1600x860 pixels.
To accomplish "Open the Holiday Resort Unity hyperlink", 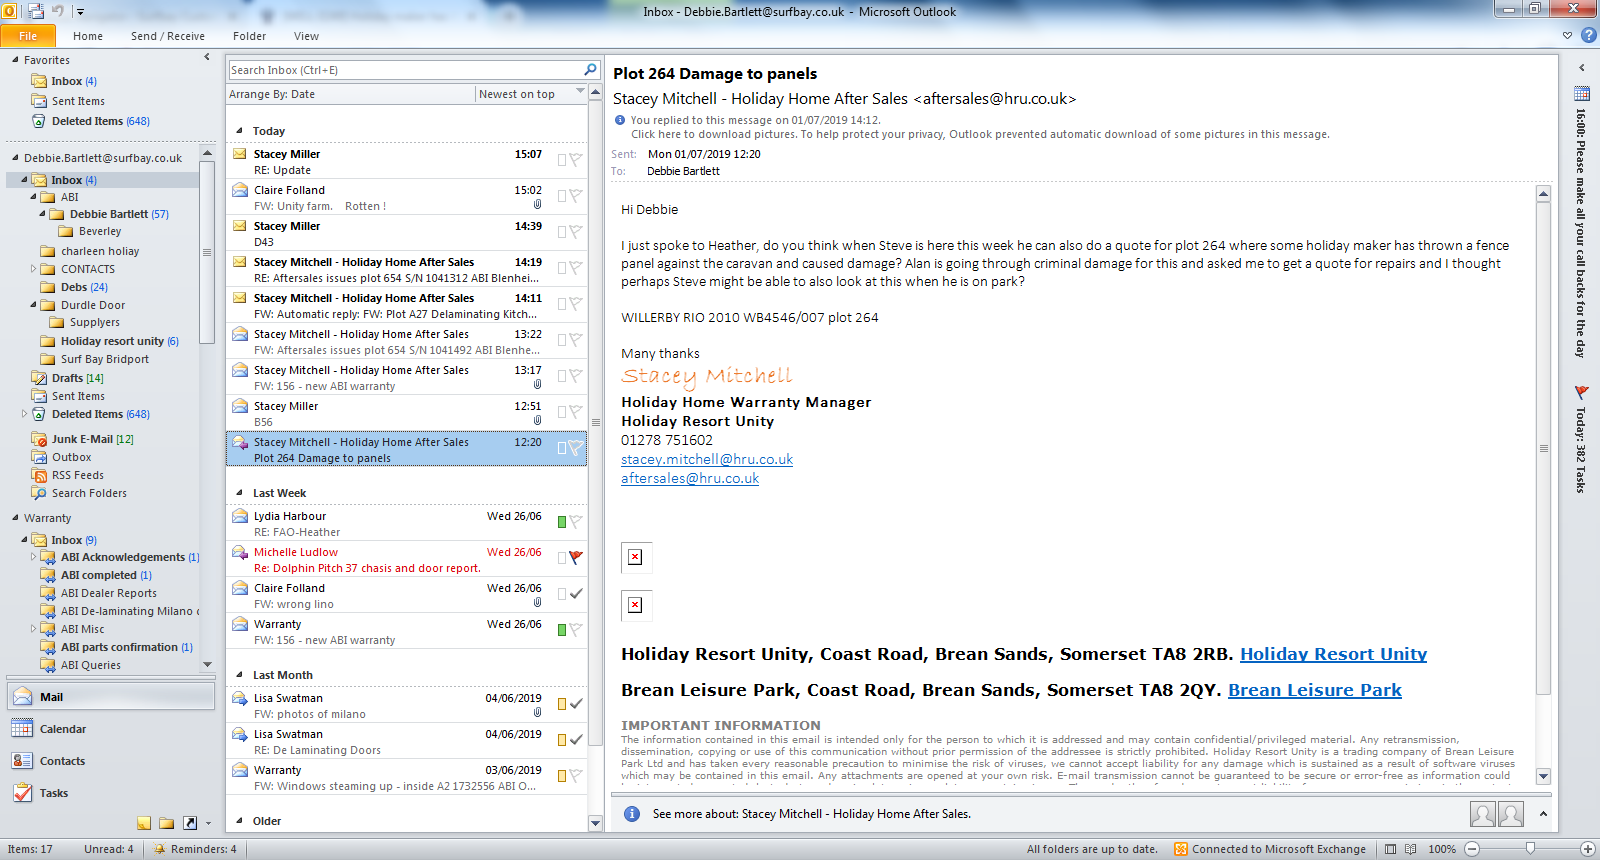I will coord(1333,654).
